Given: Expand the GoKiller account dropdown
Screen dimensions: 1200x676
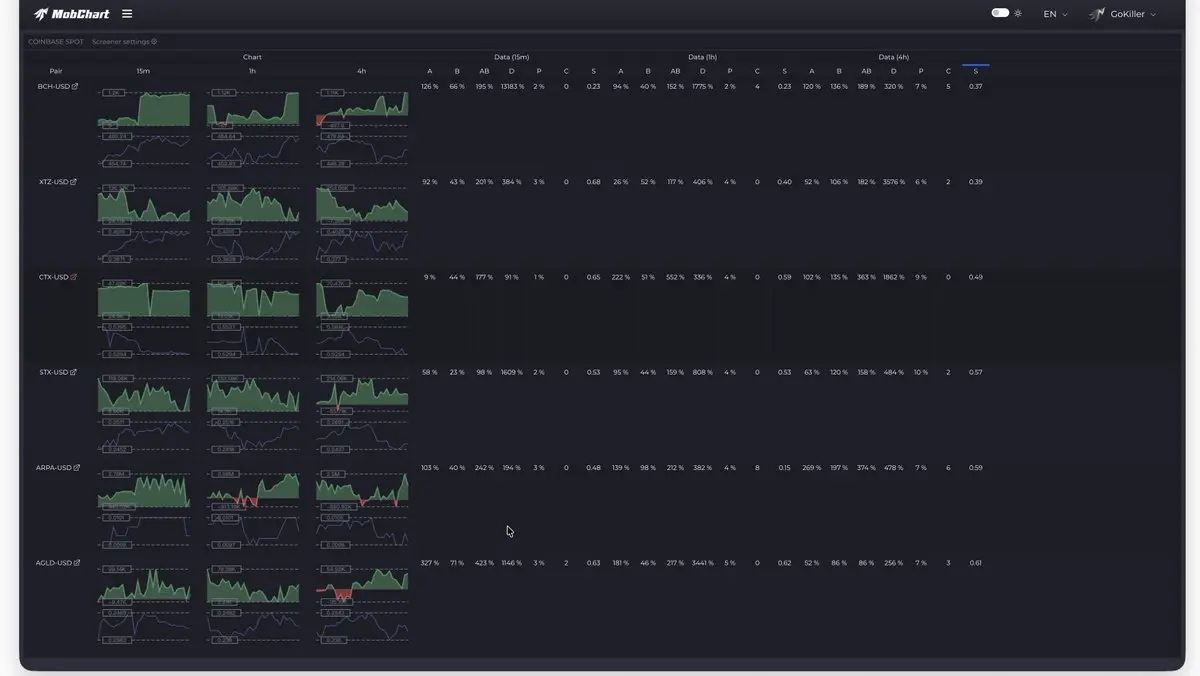Looking at the screenshot, I should [x=1133, y=14].
